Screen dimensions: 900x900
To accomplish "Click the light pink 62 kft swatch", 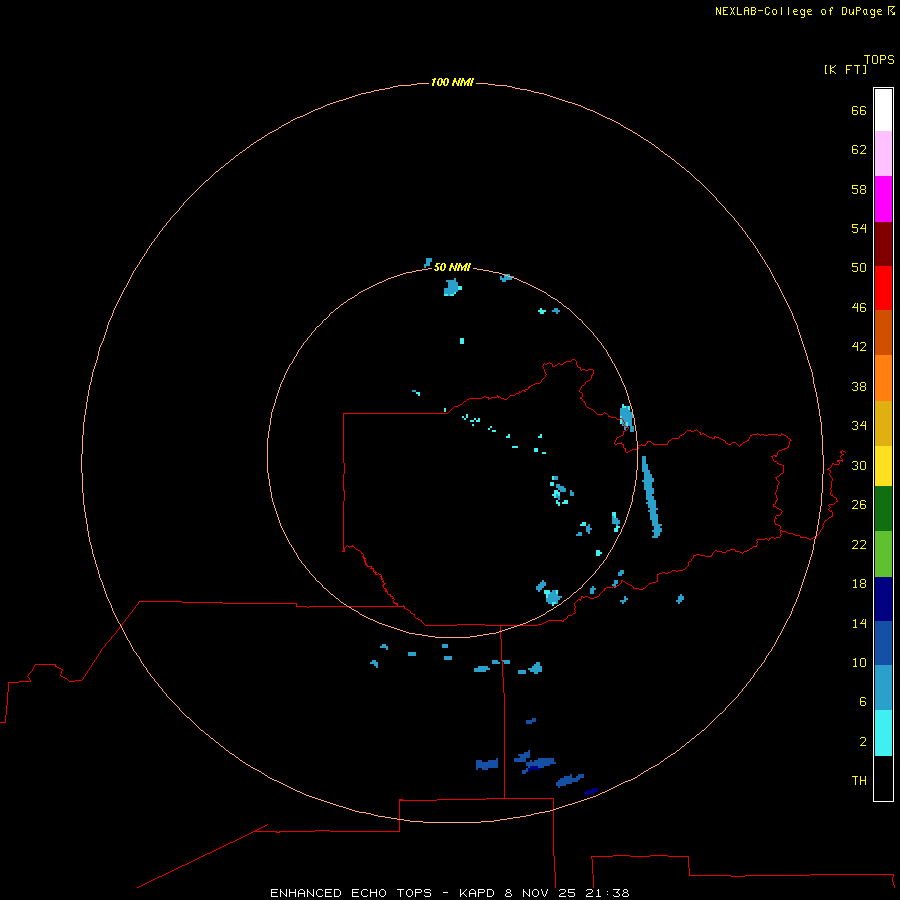I will 883,154.
